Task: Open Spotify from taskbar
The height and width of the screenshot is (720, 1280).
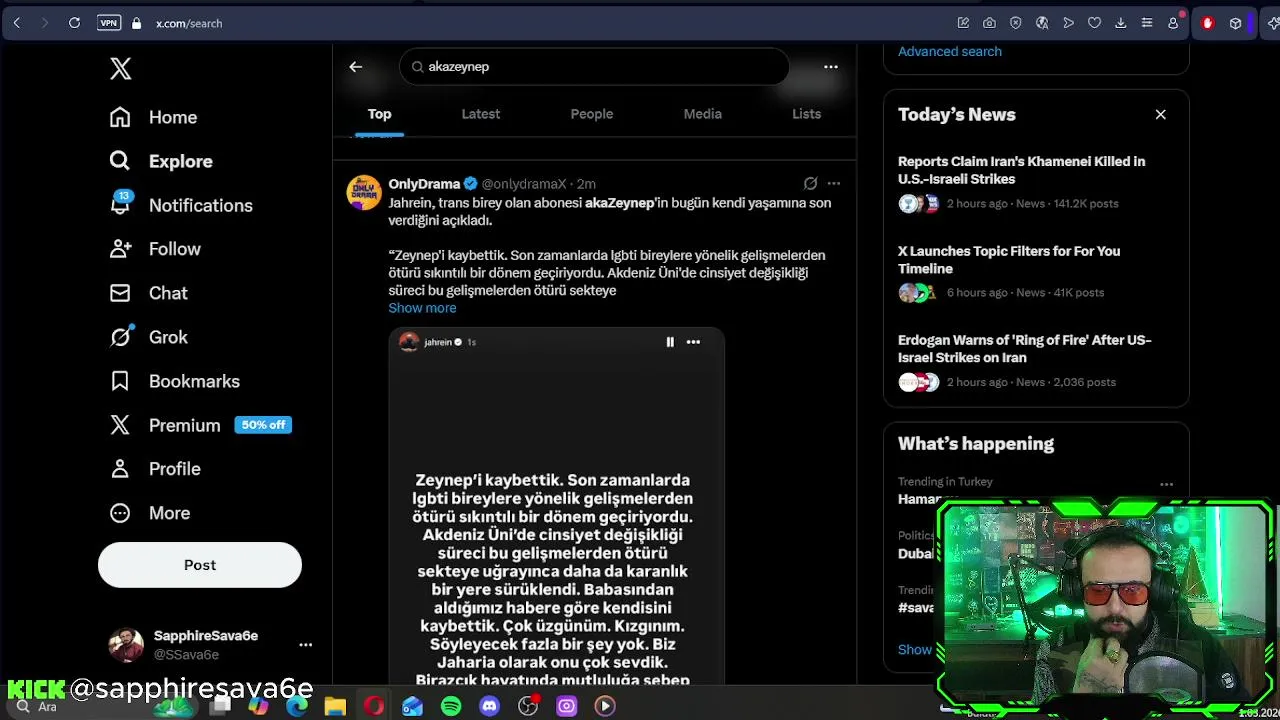Action: pyautogui.click(x=451, y=706)
